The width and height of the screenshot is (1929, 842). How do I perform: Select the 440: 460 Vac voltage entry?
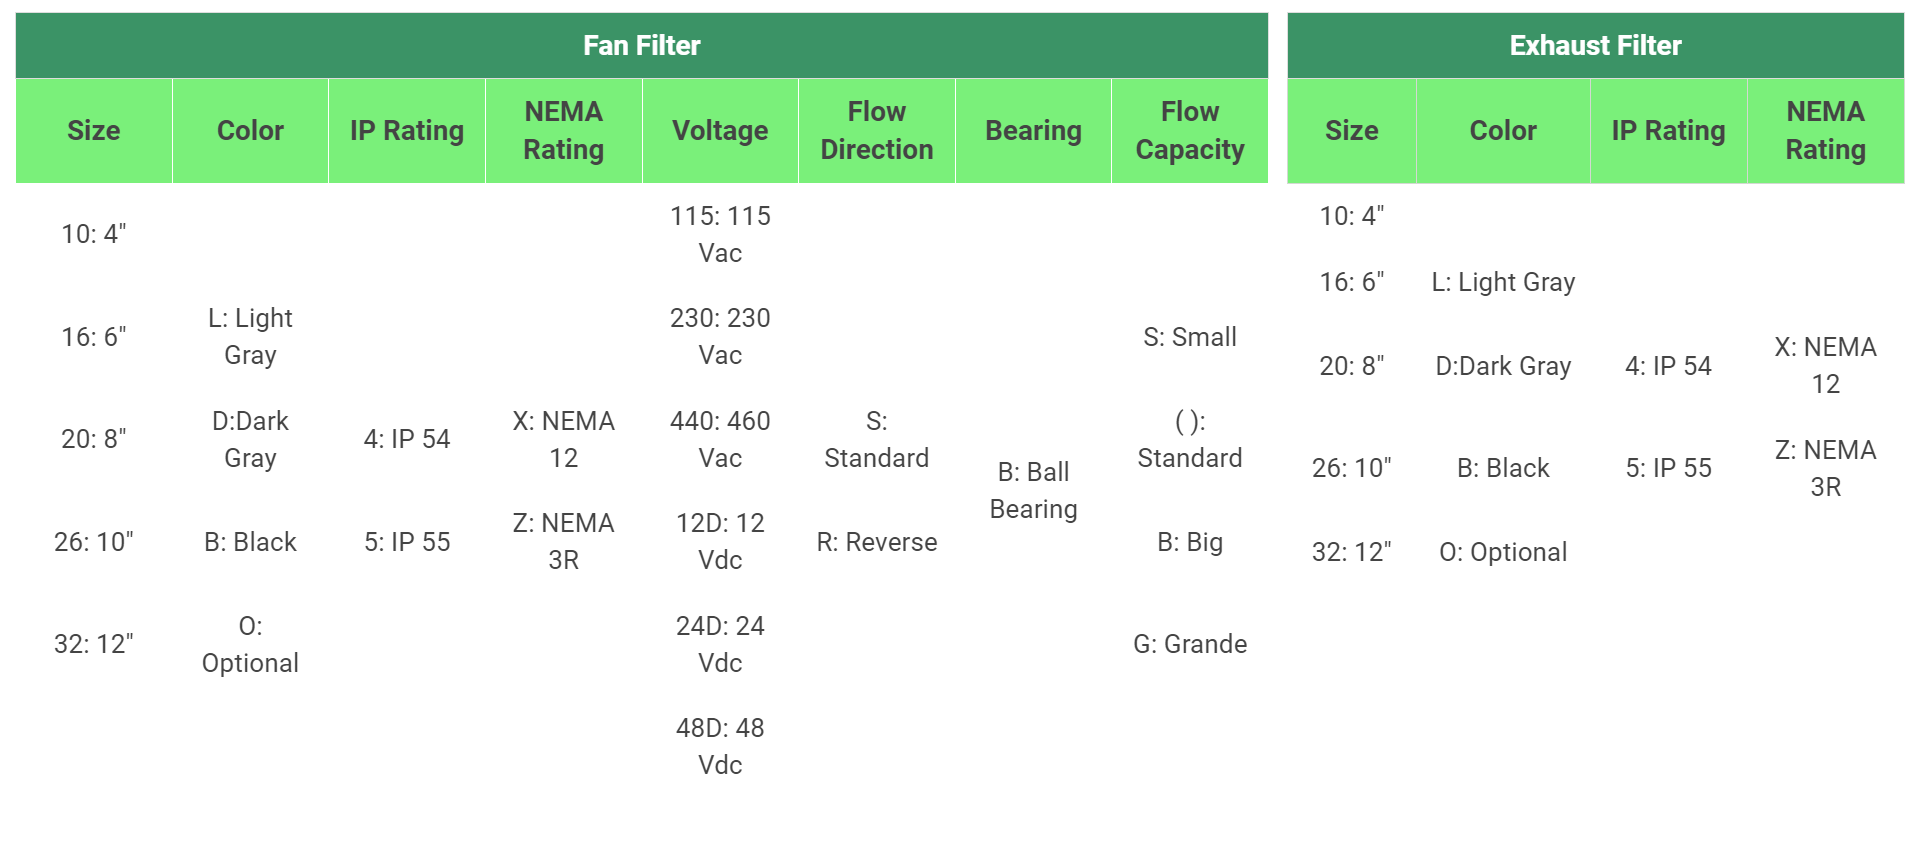point(720,439)
